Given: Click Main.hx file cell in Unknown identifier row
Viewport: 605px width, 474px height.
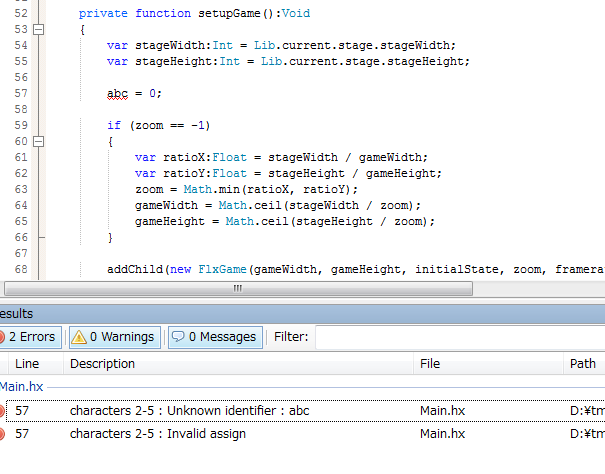Looking at the screenshot, I should pyautogui.click(x=443, y=411).
